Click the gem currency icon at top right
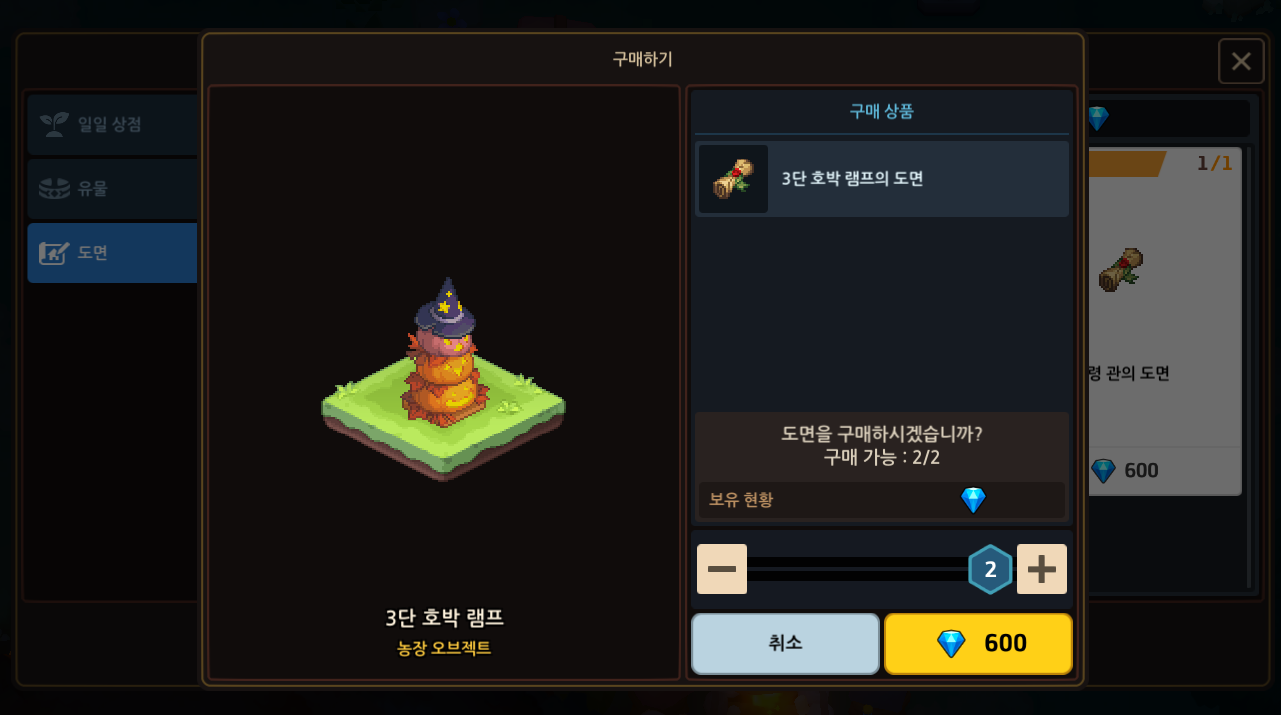 [1097, 119]
